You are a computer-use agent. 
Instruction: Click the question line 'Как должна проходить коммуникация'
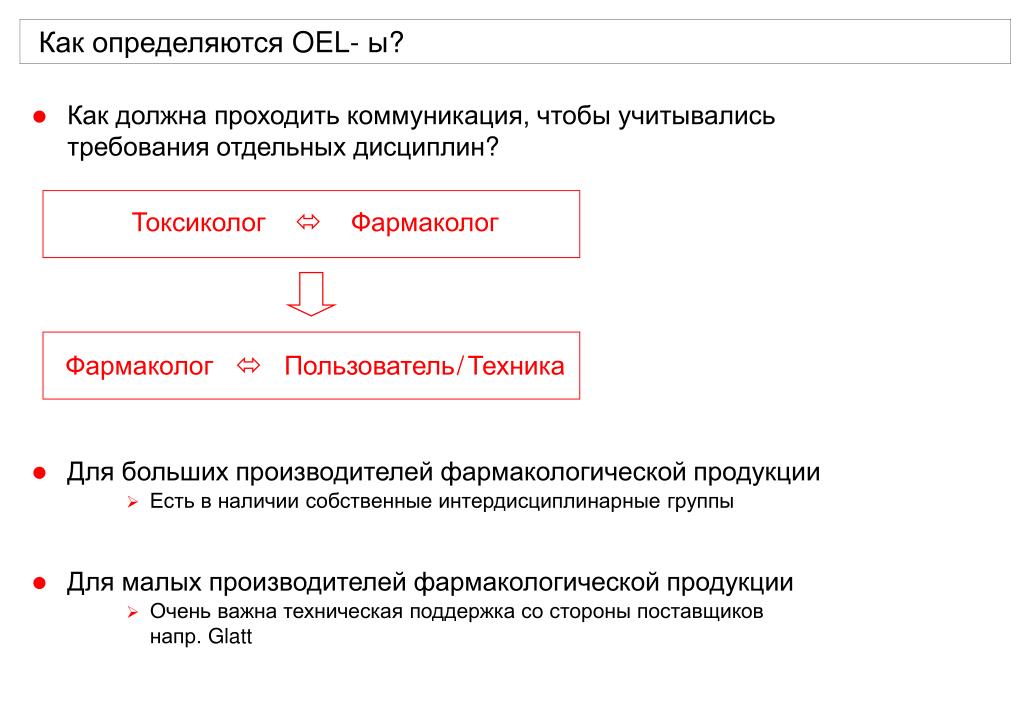click(x=421, y=116)
